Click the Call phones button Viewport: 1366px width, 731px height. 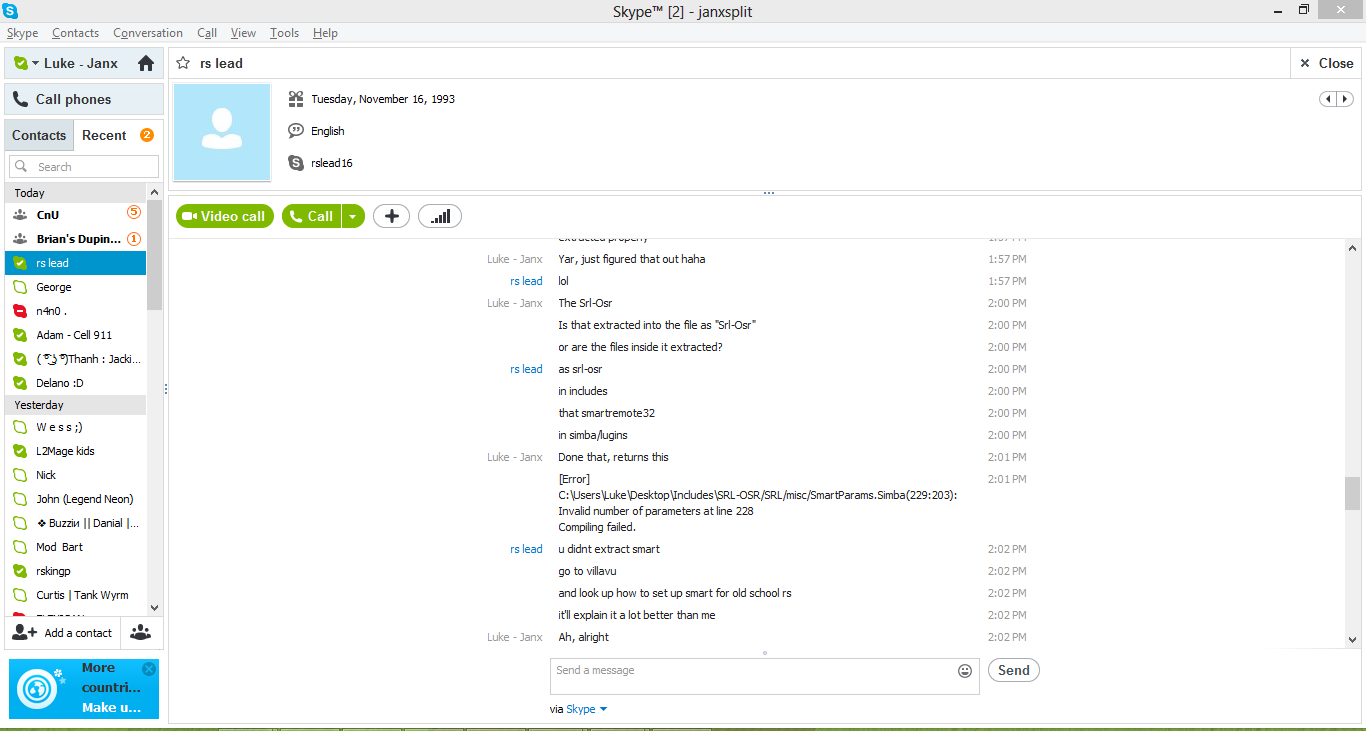pos(84,99)
